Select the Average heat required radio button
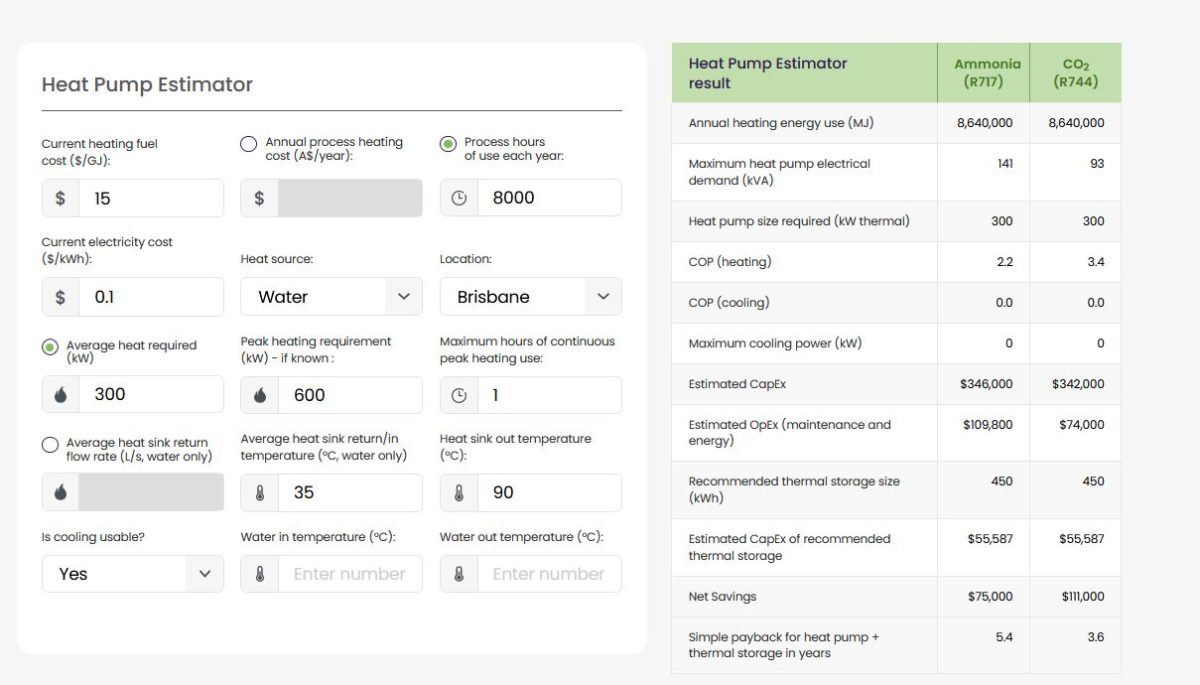Viewport: 1200px width, 685px height. [50, 347]
